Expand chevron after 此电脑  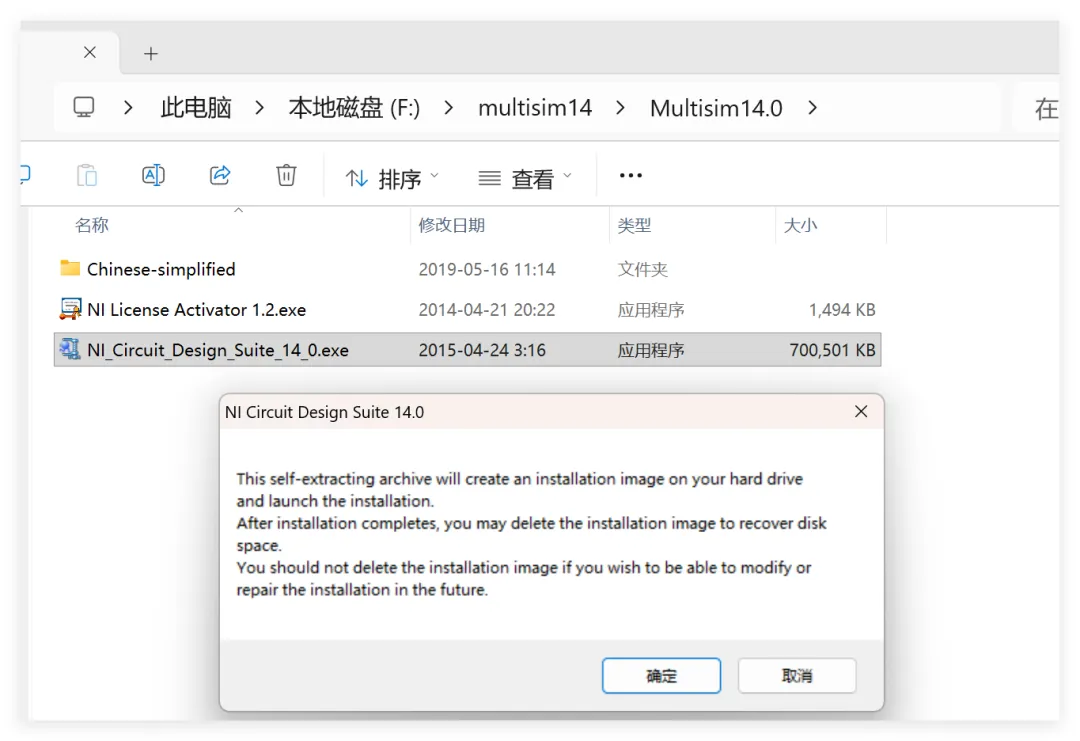[x=260, y=107]
